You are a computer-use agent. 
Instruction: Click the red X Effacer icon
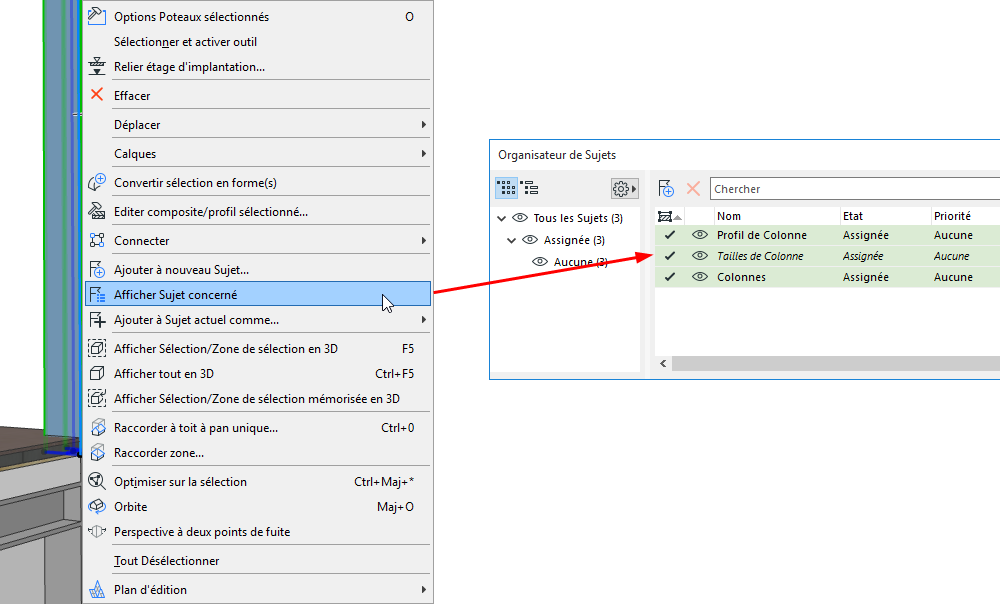coord(97,95)
